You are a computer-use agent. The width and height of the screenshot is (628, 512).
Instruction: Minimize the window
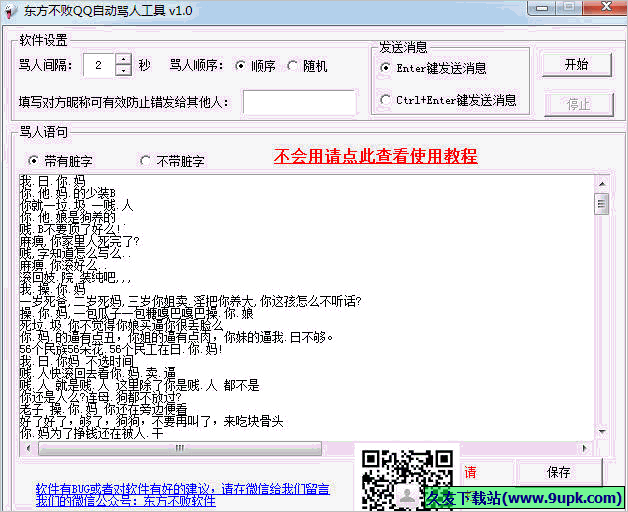click(542, 8)
